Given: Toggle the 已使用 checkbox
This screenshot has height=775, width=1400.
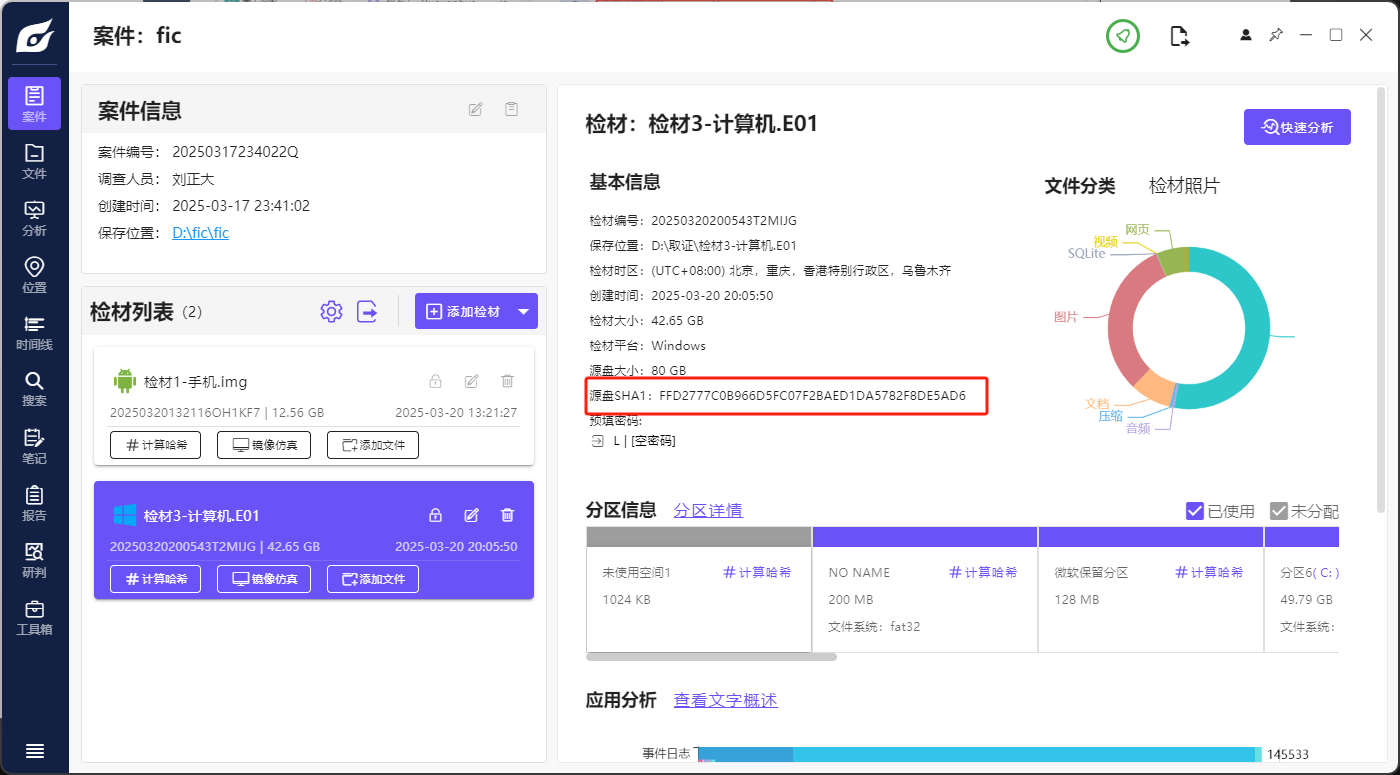Looking at the screenshot, I should [x=1194, y=511].
